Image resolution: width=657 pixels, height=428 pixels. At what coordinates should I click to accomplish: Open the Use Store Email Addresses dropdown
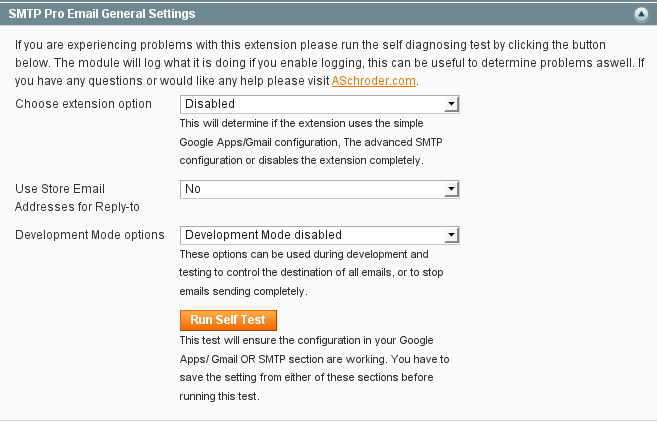[320, 189]
